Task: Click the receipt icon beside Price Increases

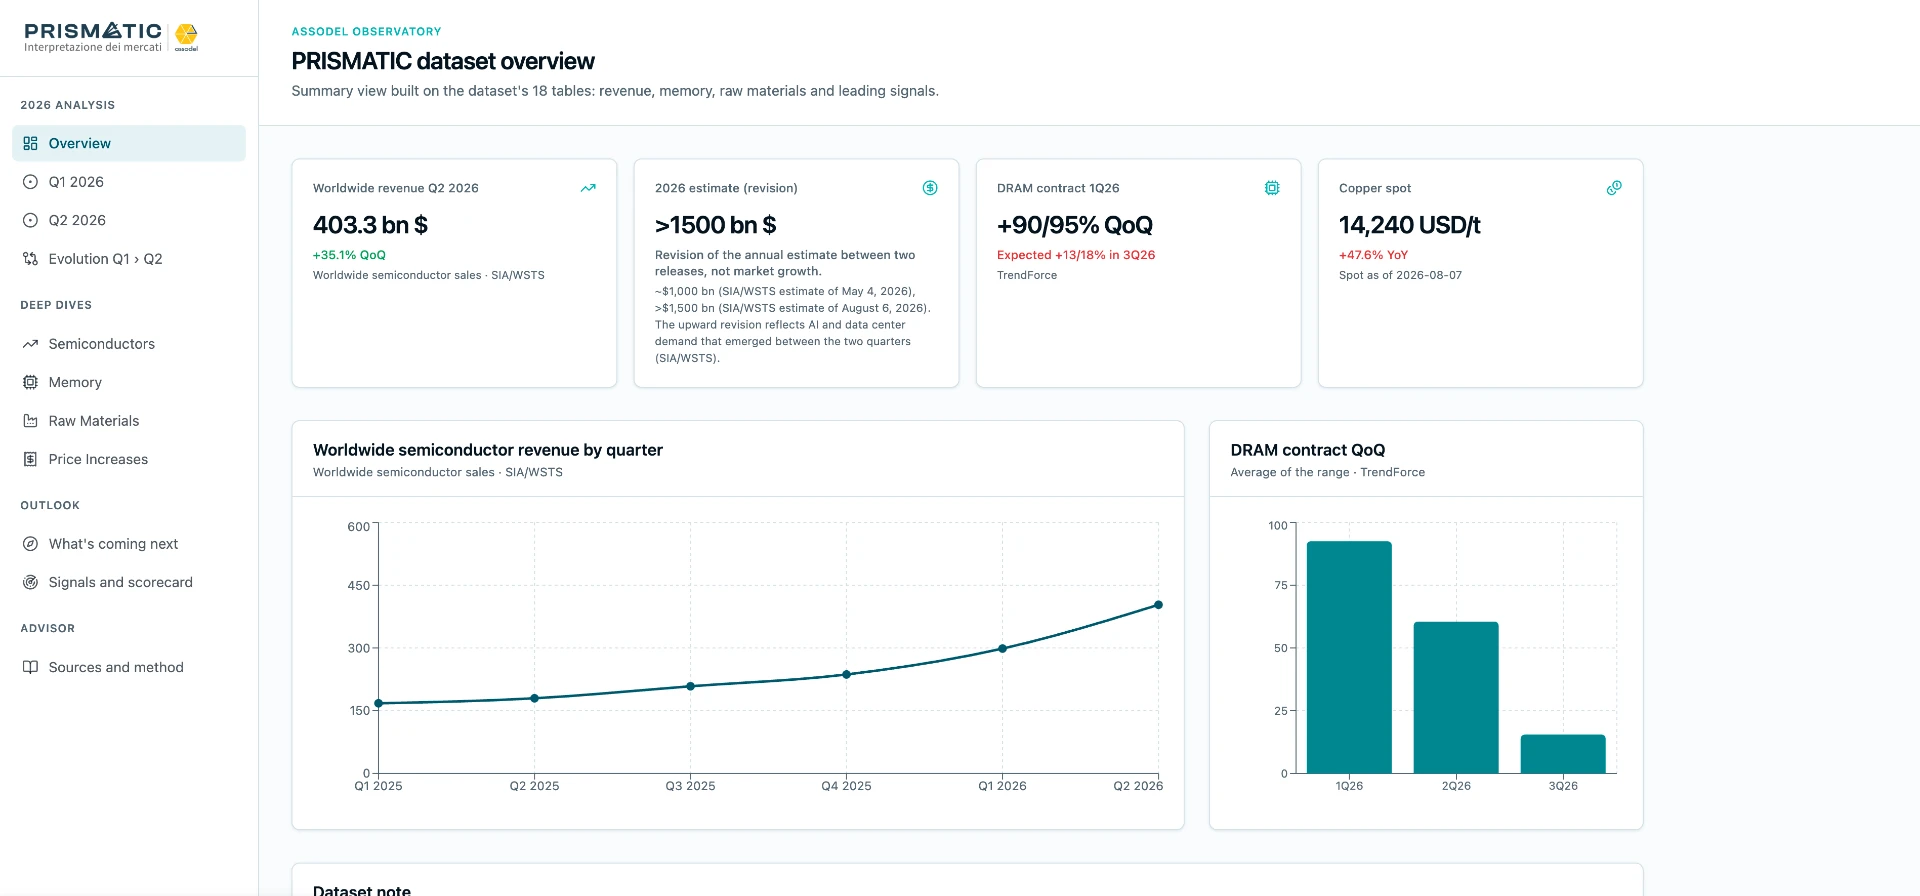Action: click(30, 459)
